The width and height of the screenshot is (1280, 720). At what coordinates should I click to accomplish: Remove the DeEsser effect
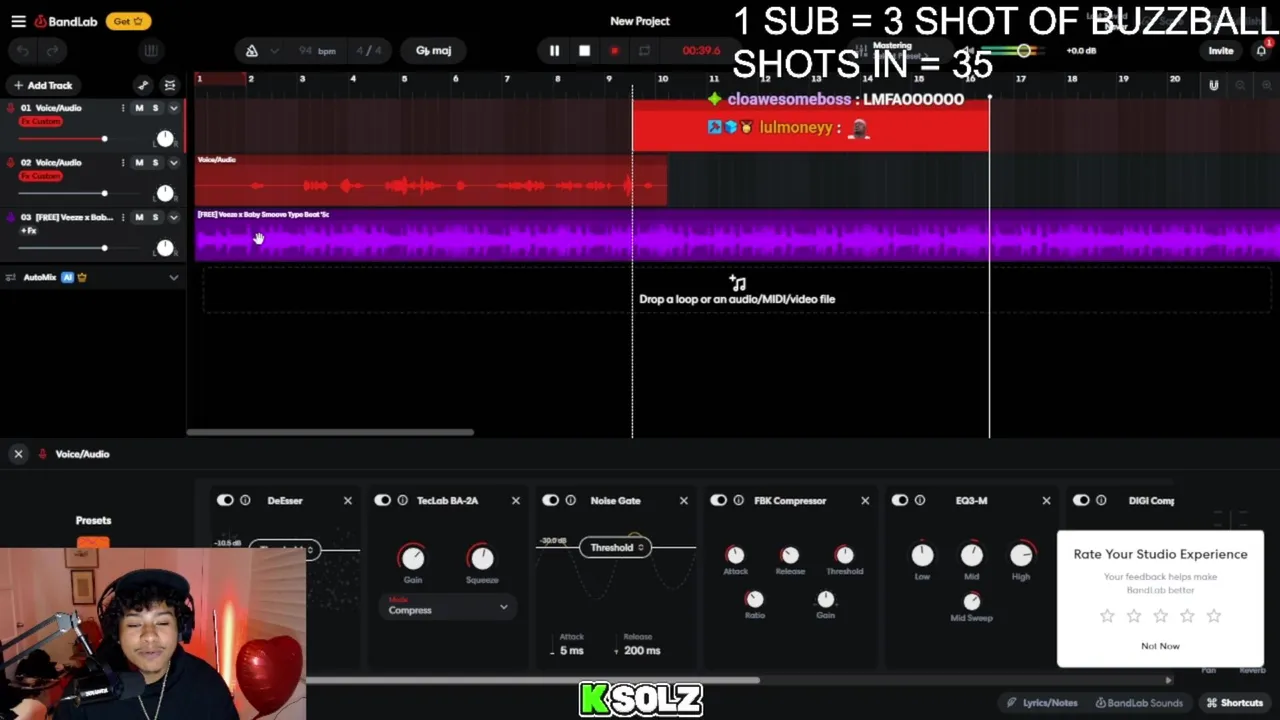pyautogui.click(x=348, y=501)
